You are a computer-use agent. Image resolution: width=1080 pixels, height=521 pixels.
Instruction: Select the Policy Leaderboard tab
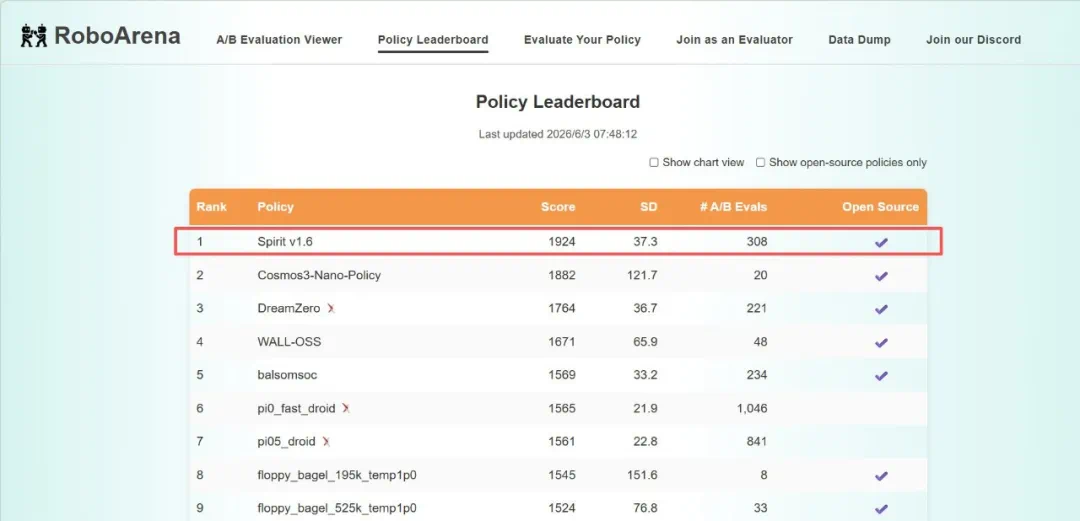tap(433, 40)
